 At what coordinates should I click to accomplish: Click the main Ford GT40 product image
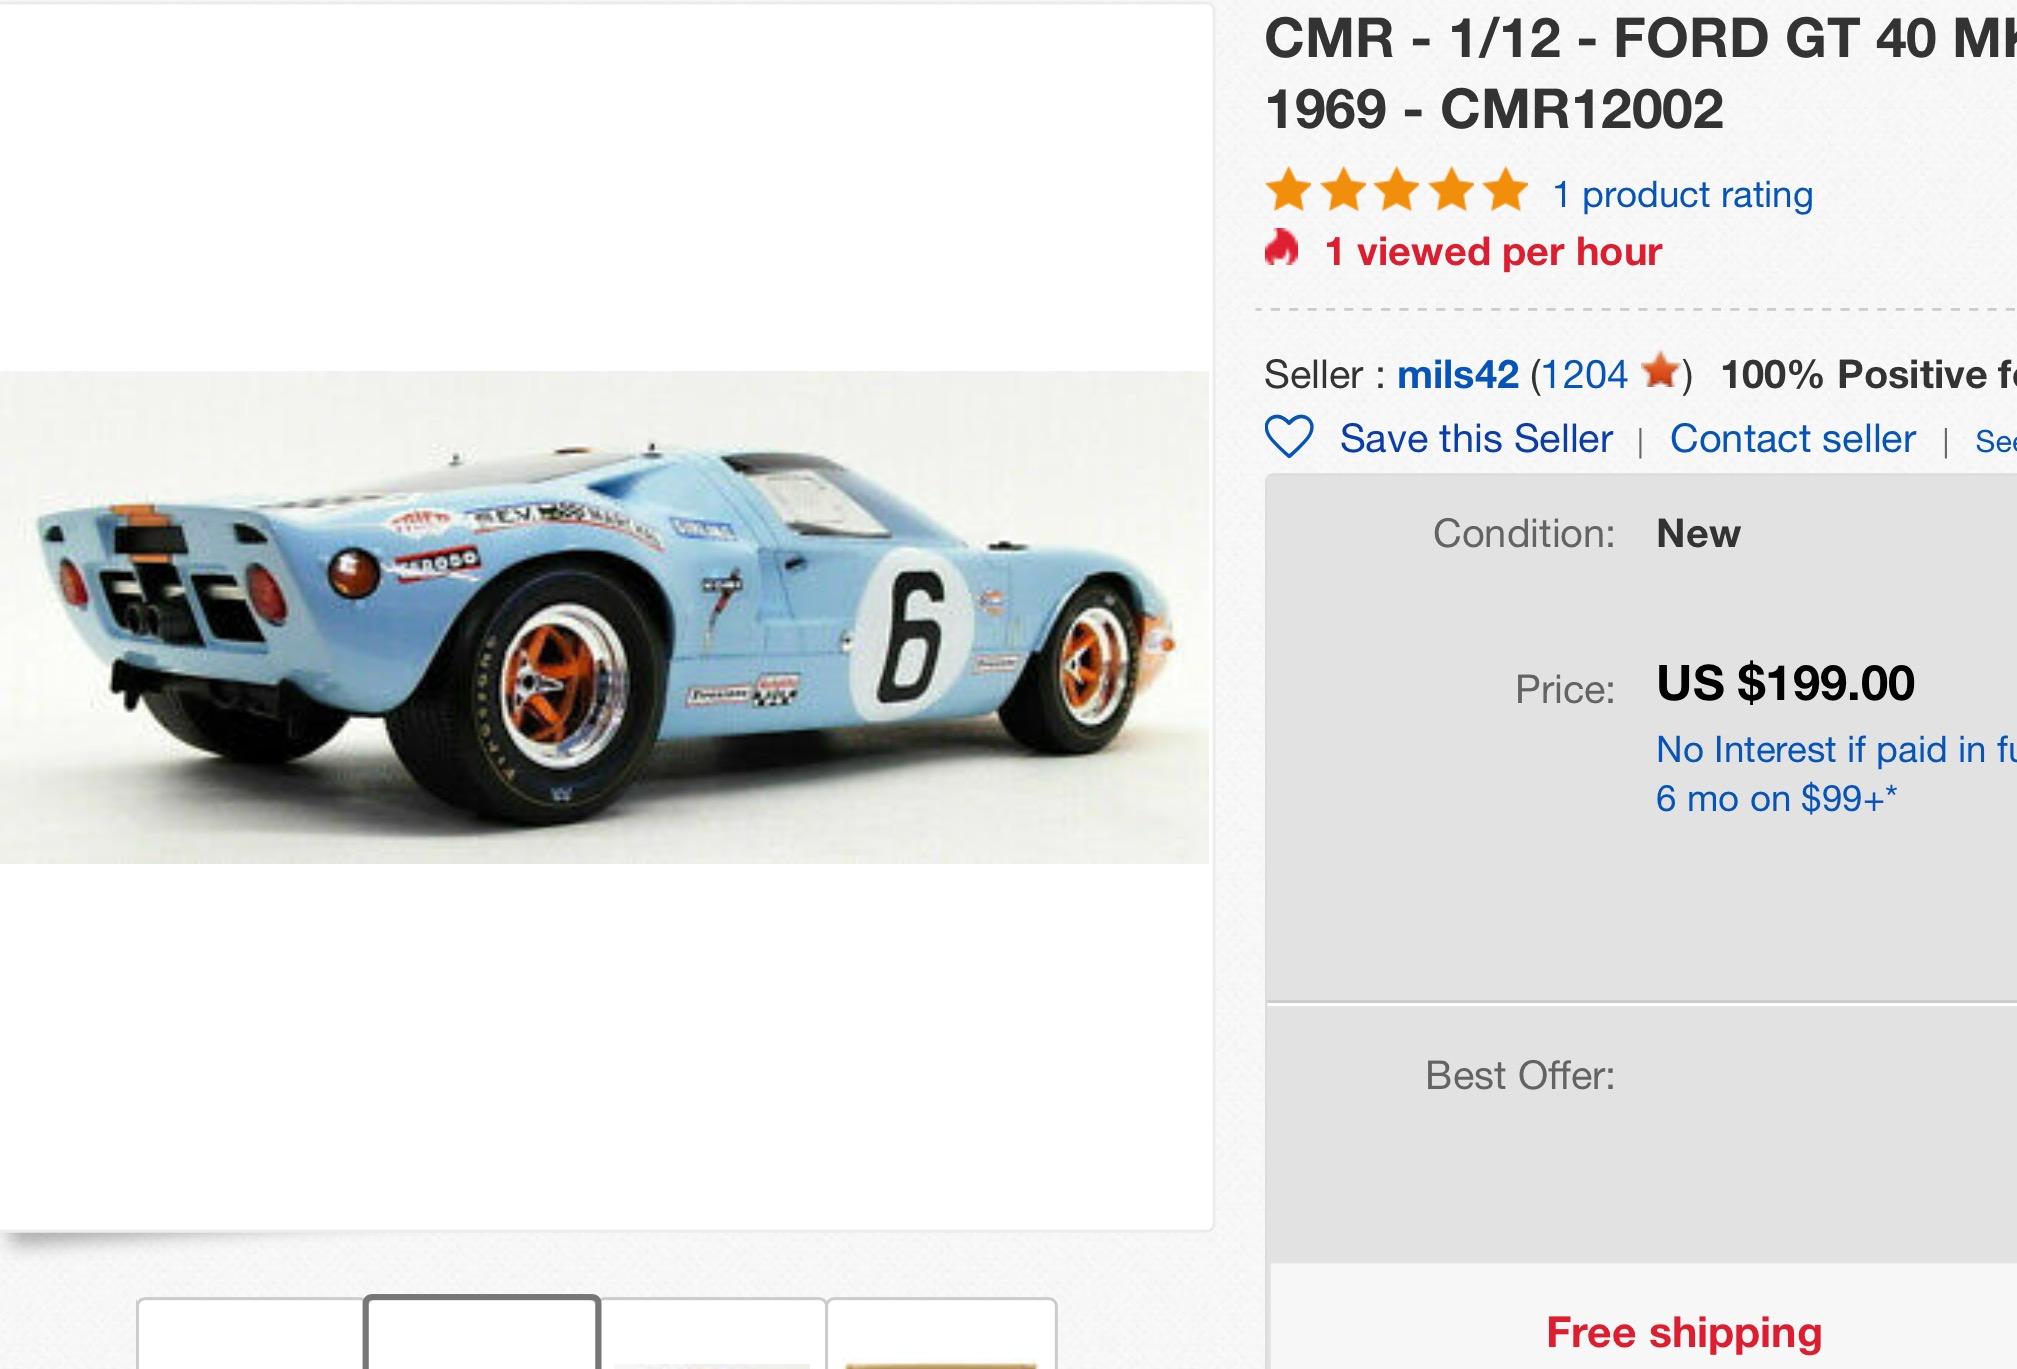point(604,617)
